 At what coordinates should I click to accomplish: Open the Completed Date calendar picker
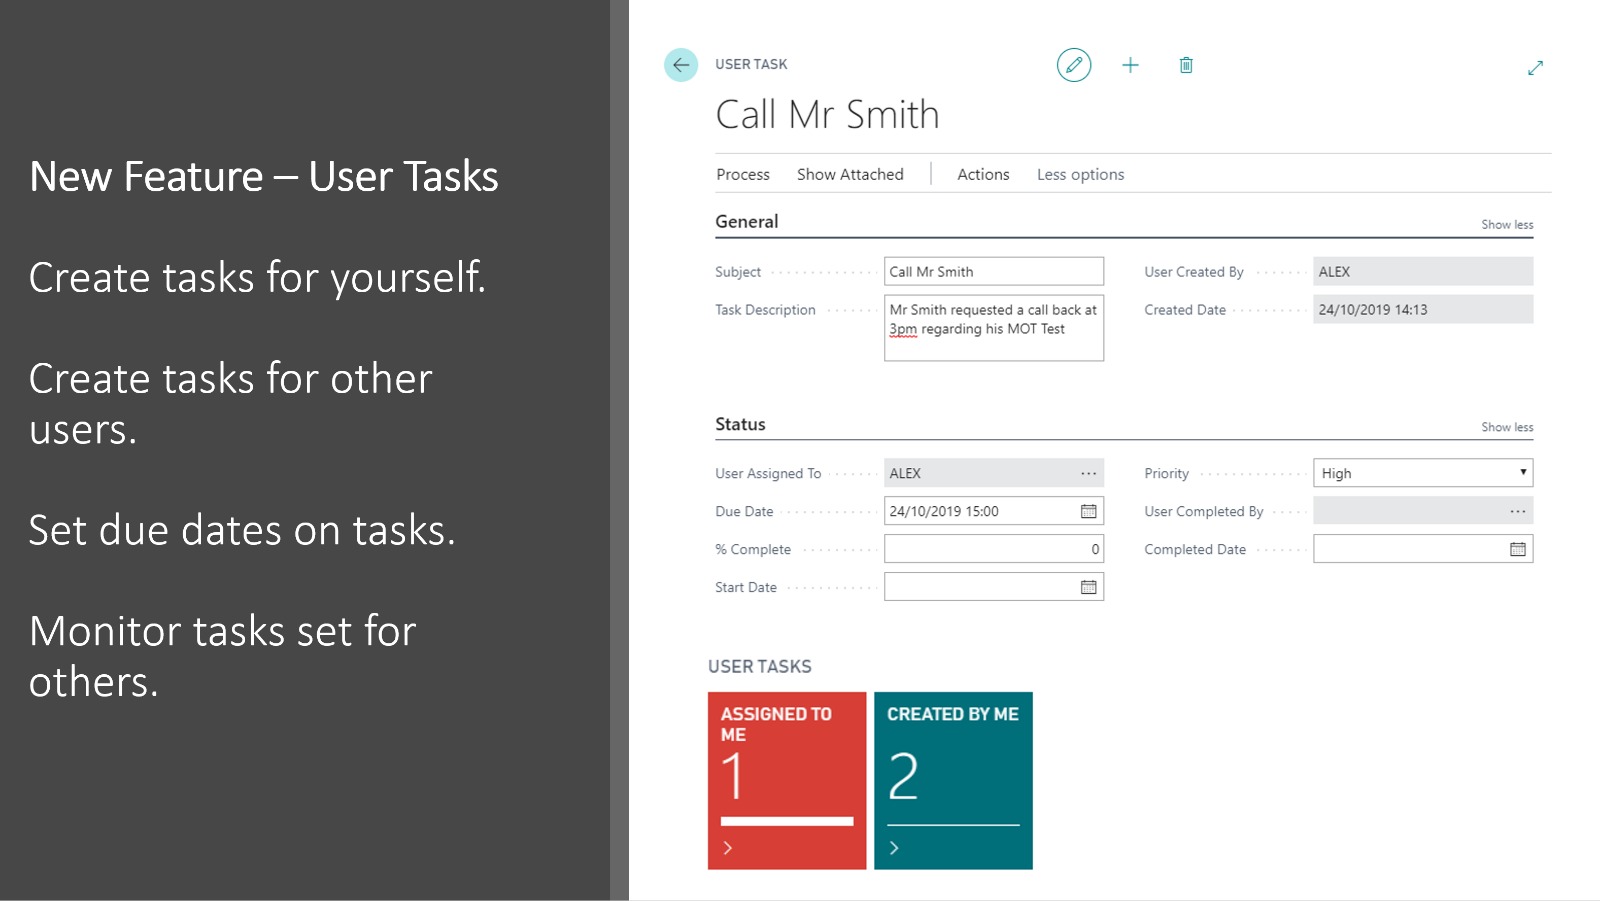(x=1517, y=549)
